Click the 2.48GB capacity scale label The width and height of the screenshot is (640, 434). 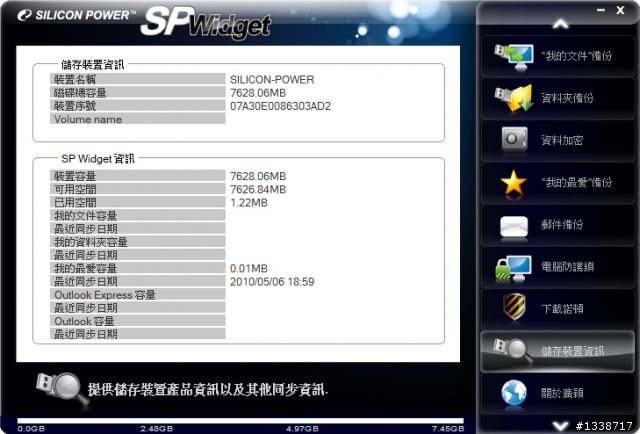[156, 429]
